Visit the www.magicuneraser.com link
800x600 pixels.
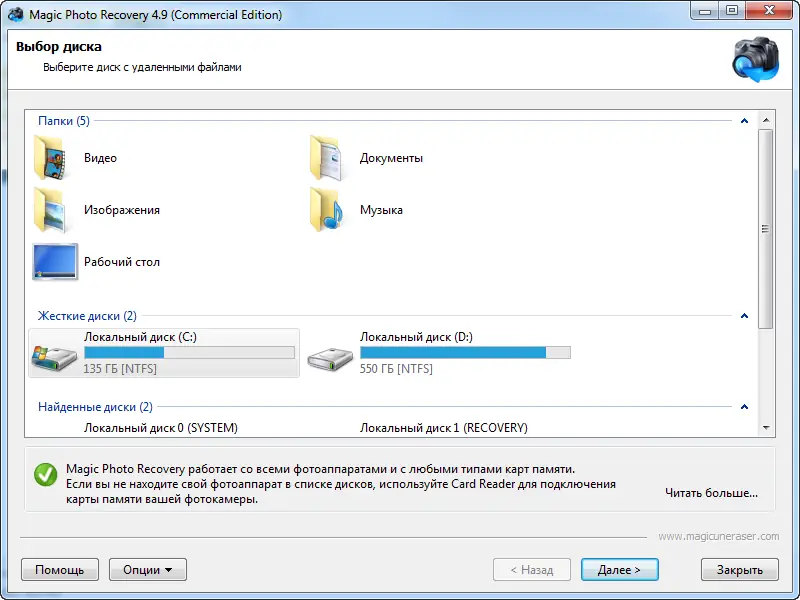(718, 536)
